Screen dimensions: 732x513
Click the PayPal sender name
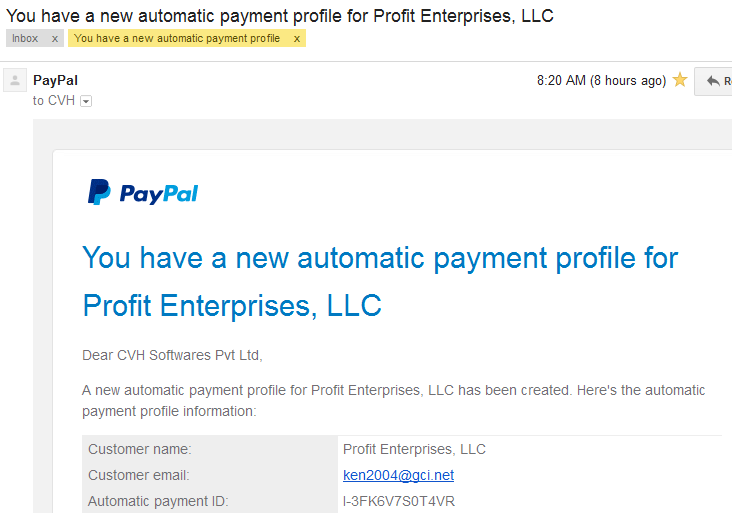(x=55, y=80)
